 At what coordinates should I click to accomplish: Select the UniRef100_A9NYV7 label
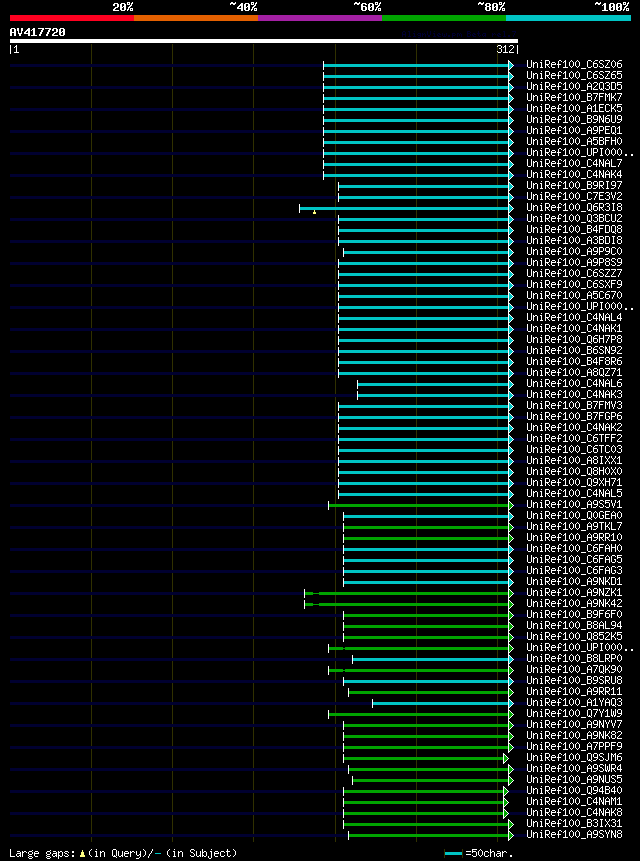point(574,724)
